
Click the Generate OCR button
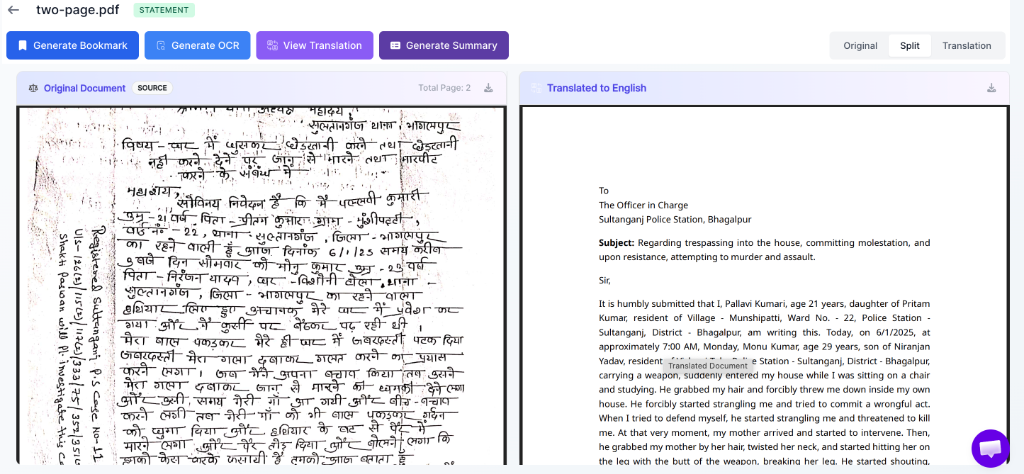197,46
